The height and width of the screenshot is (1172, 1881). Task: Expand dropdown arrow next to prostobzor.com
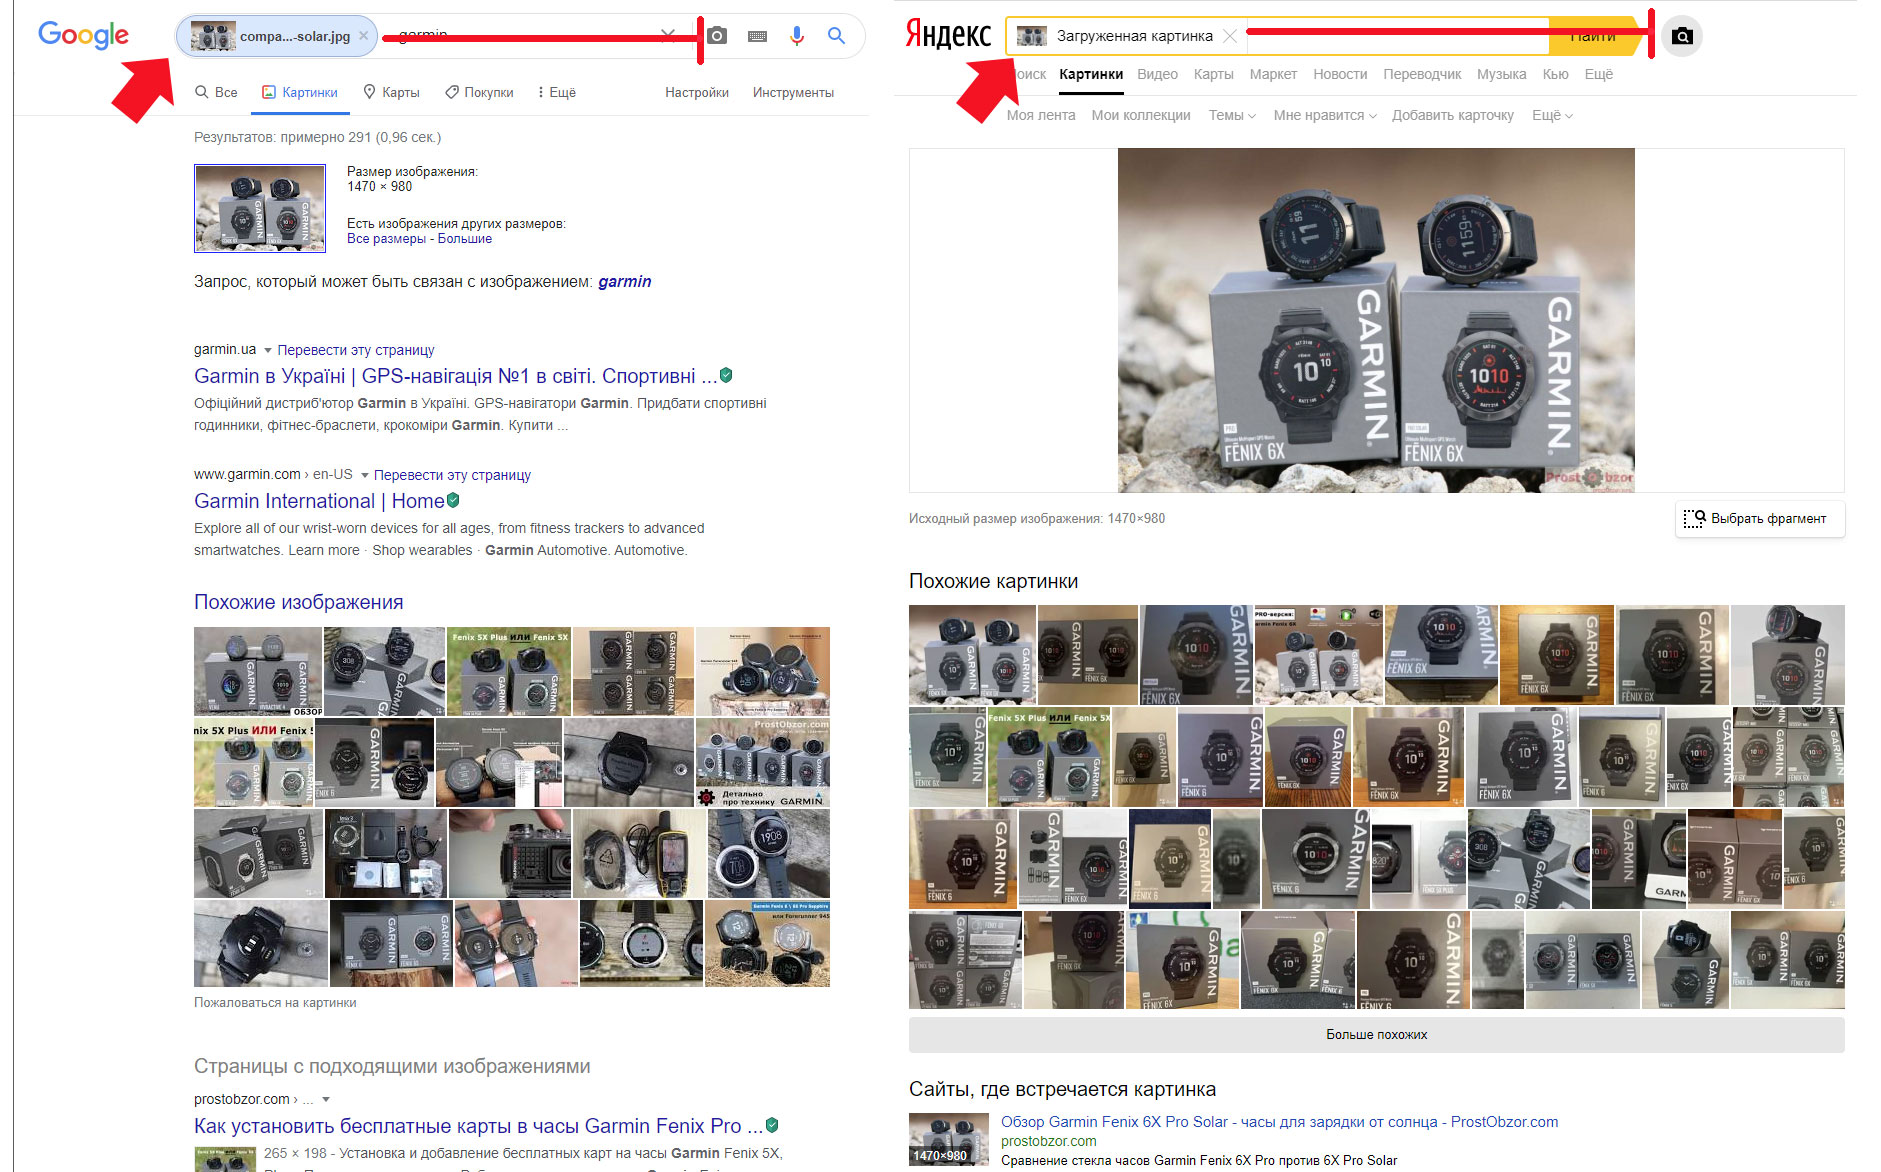[325, 1099]
